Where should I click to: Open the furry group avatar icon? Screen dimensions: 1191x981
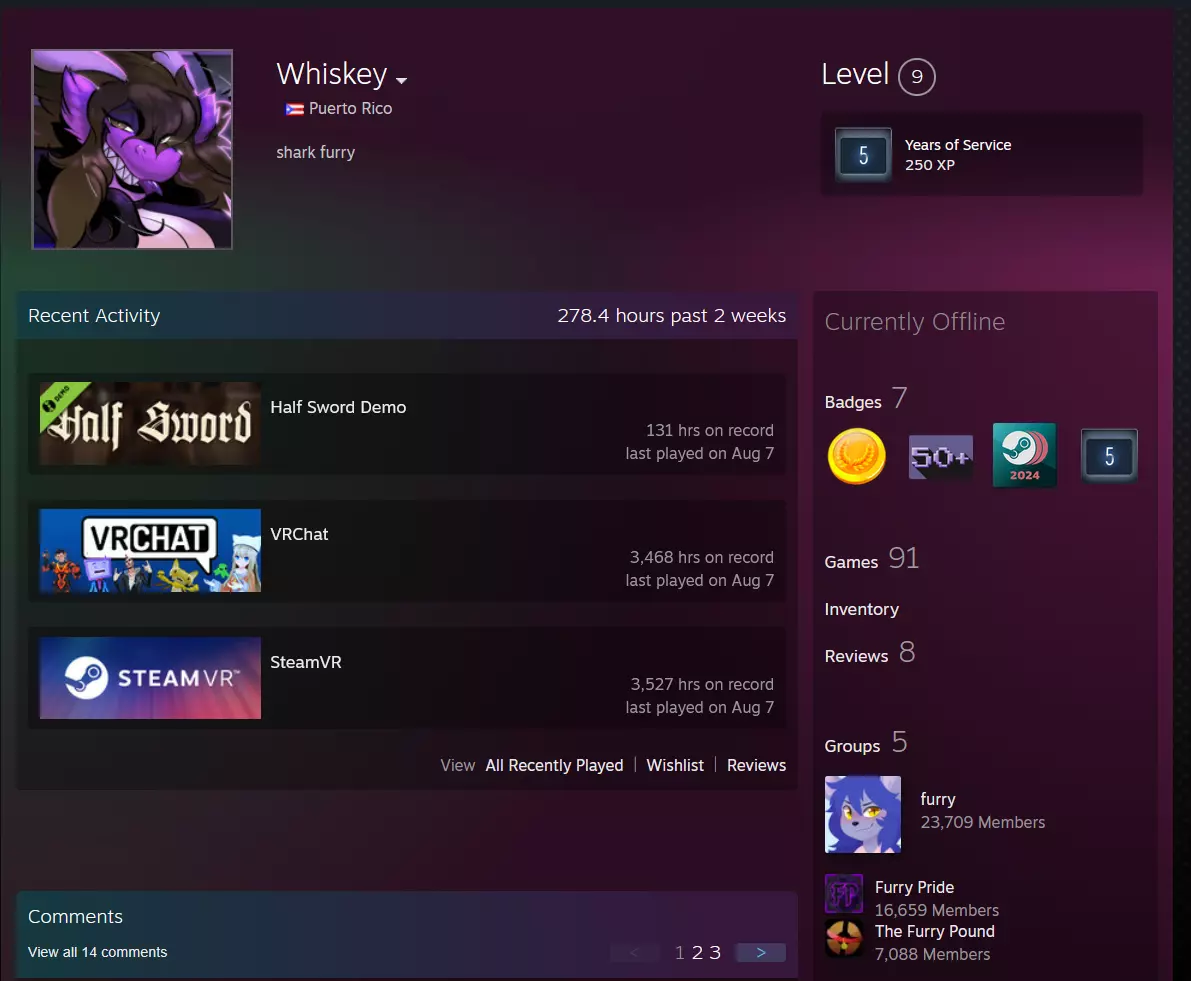[x=862, y=814]
